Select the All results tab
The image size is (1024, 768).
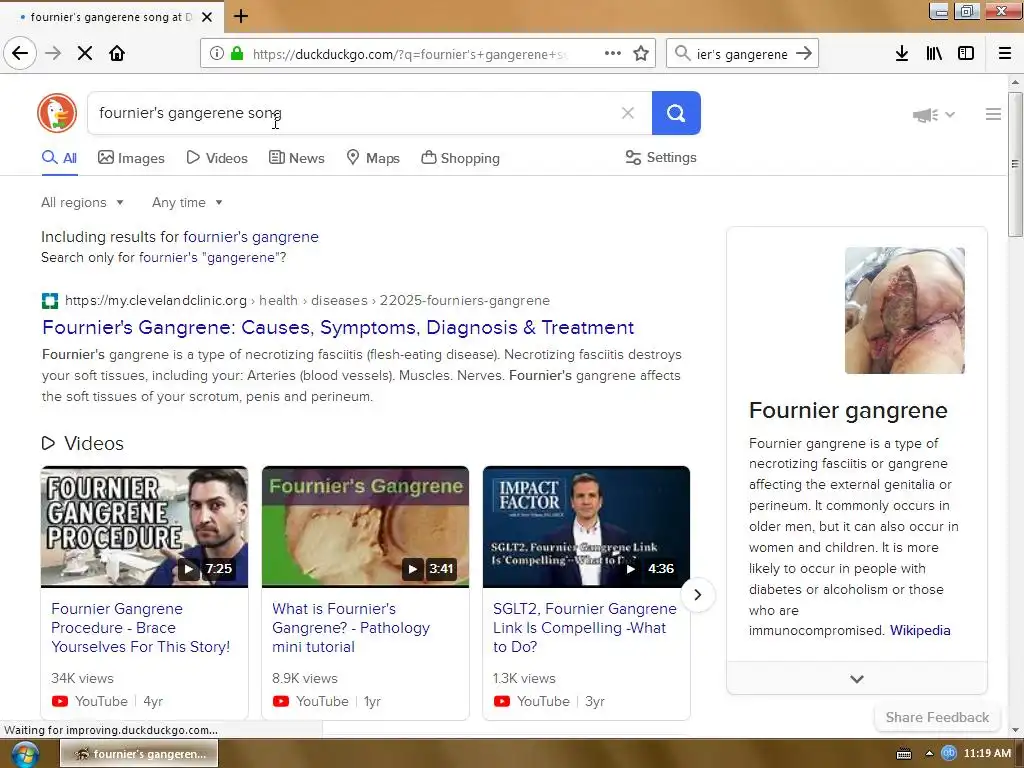59,158
